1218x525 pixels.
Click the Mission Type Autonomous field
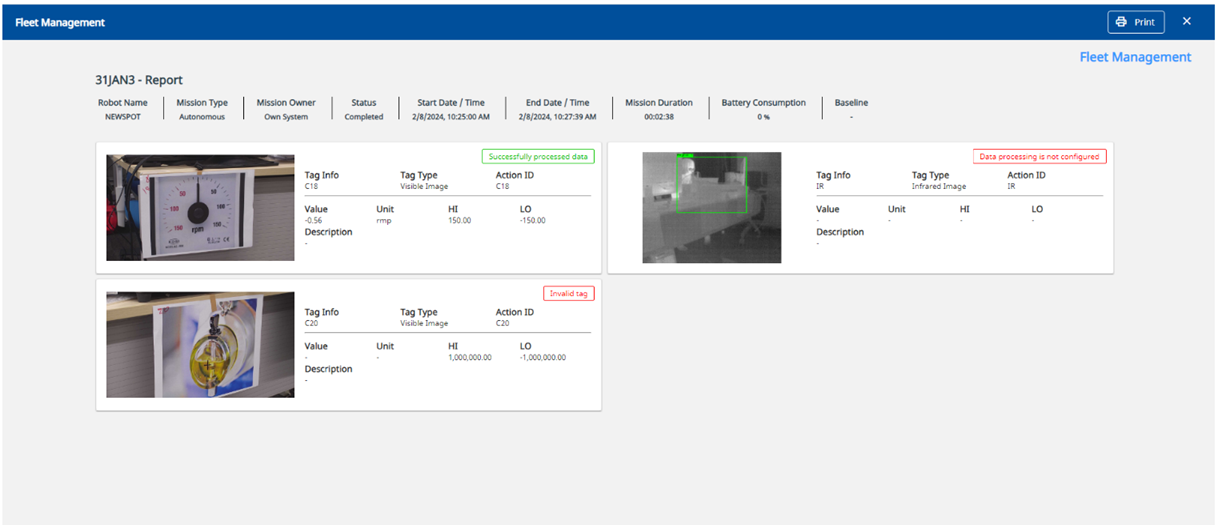(202, 116)
